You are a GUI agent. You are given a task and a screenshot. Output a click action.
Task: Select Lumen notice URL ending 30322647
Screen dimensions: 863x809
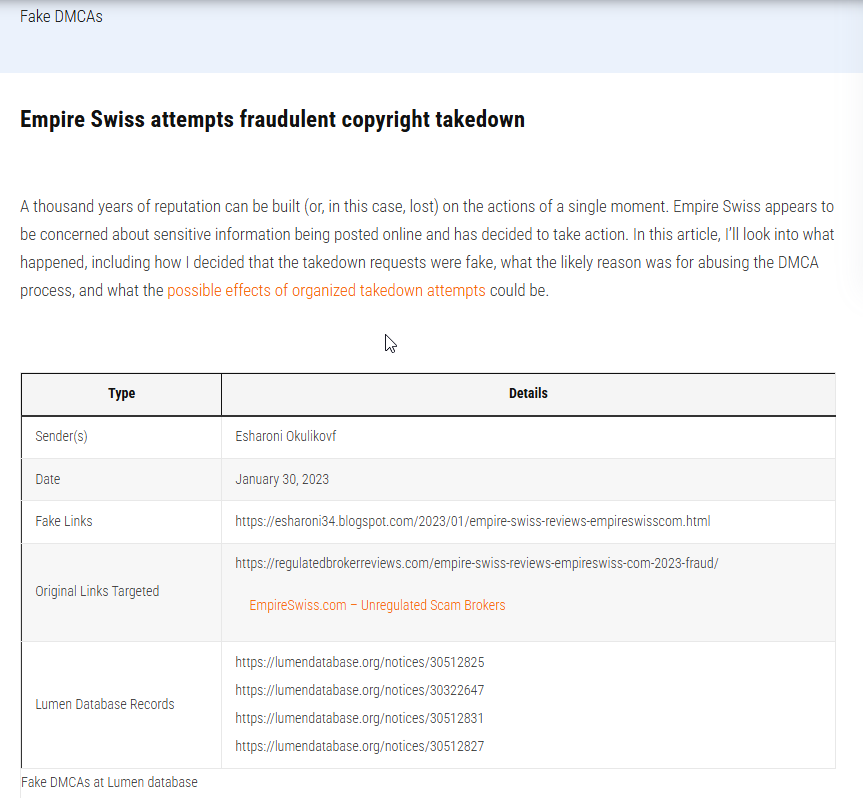pos(360,690)
